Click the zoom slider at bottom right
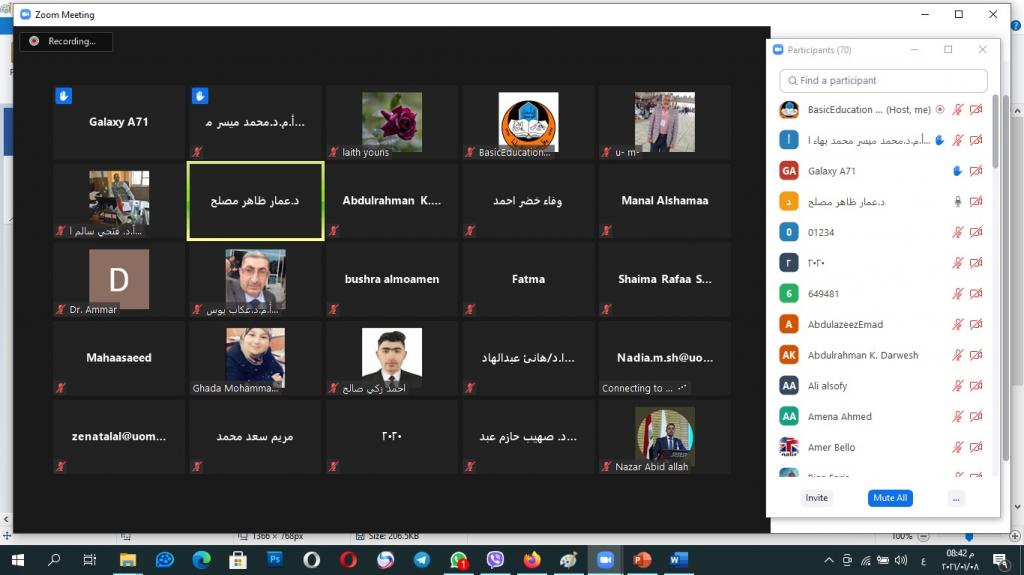1024x575 pixels. (x=968, y=537)
